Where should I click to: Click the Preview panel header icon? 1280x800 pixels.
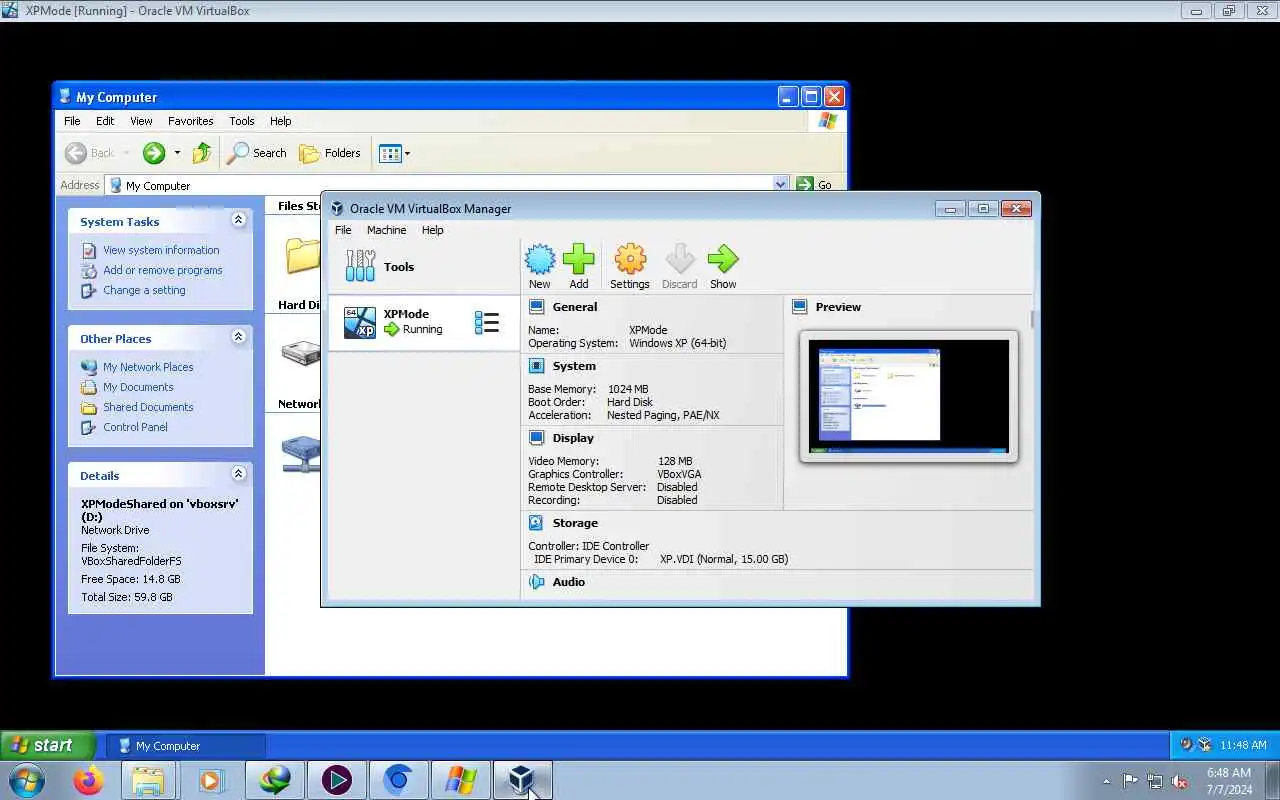[800, 307]
